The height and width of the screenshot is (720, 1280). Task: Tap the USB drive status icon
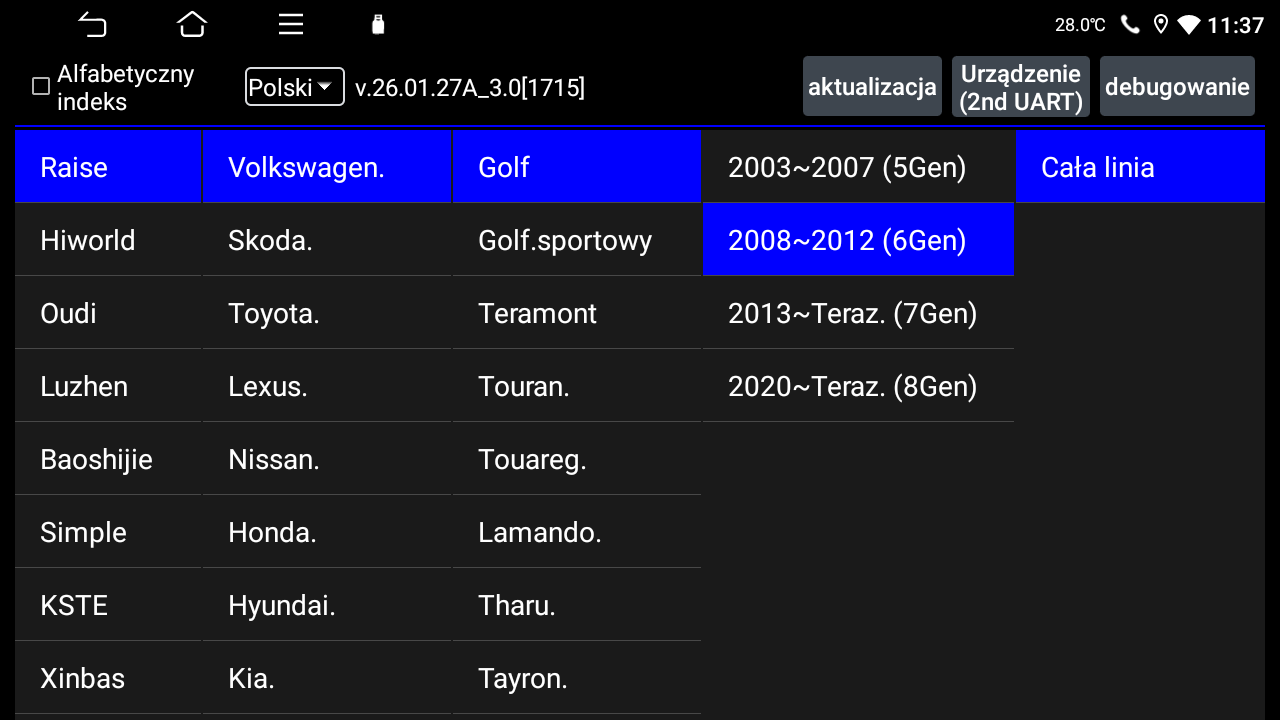pyautogui.click(x=378, y=25)
